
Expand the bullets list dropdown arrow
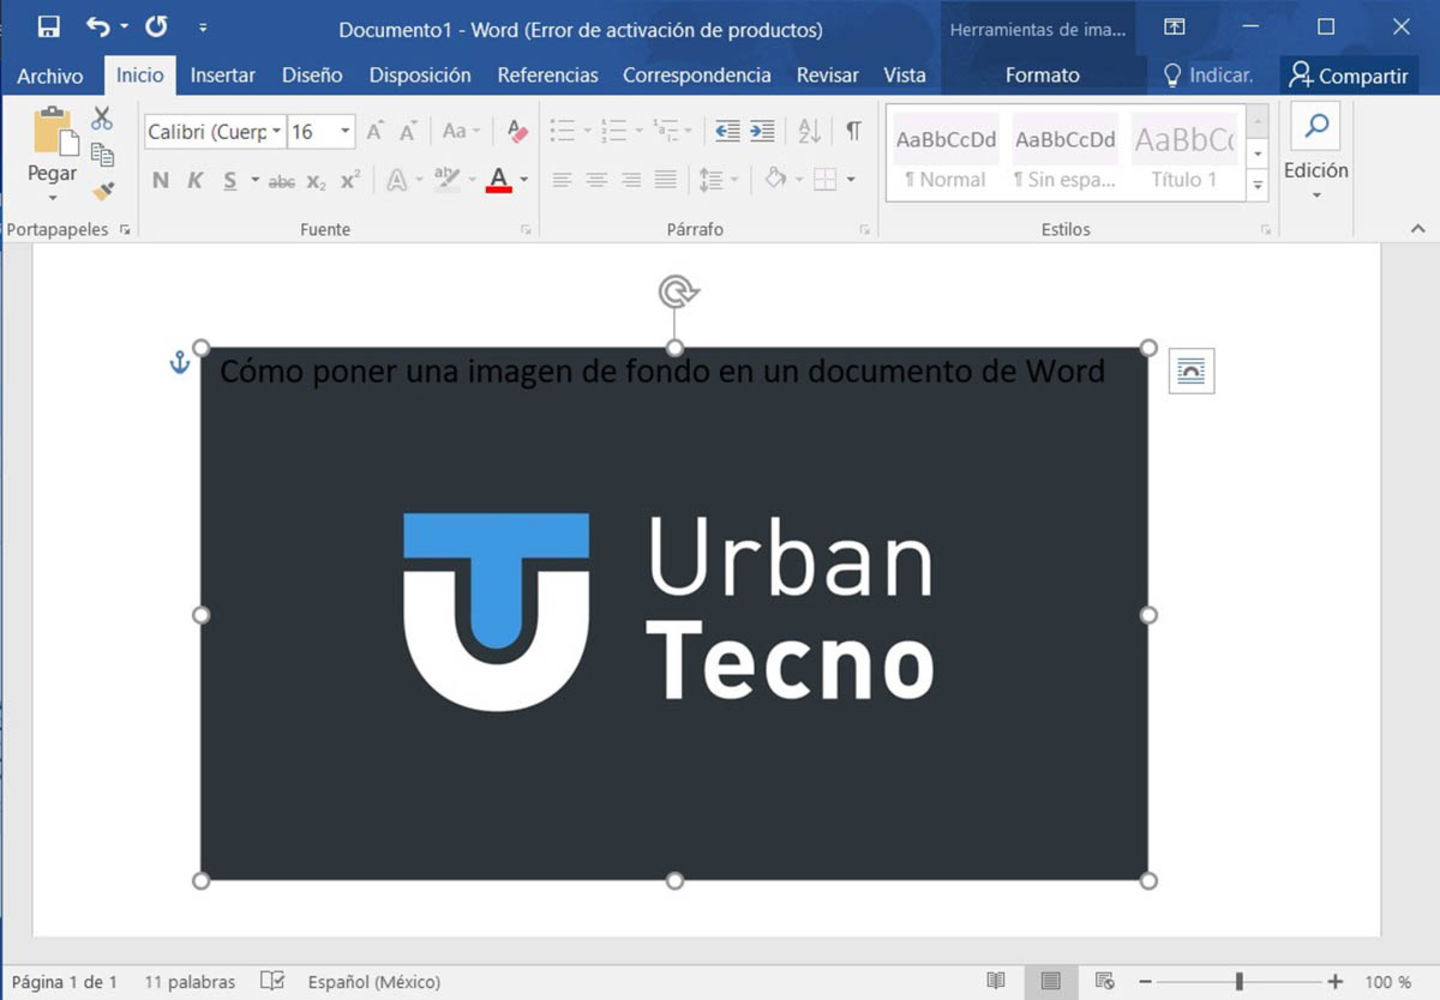point(587,131)
